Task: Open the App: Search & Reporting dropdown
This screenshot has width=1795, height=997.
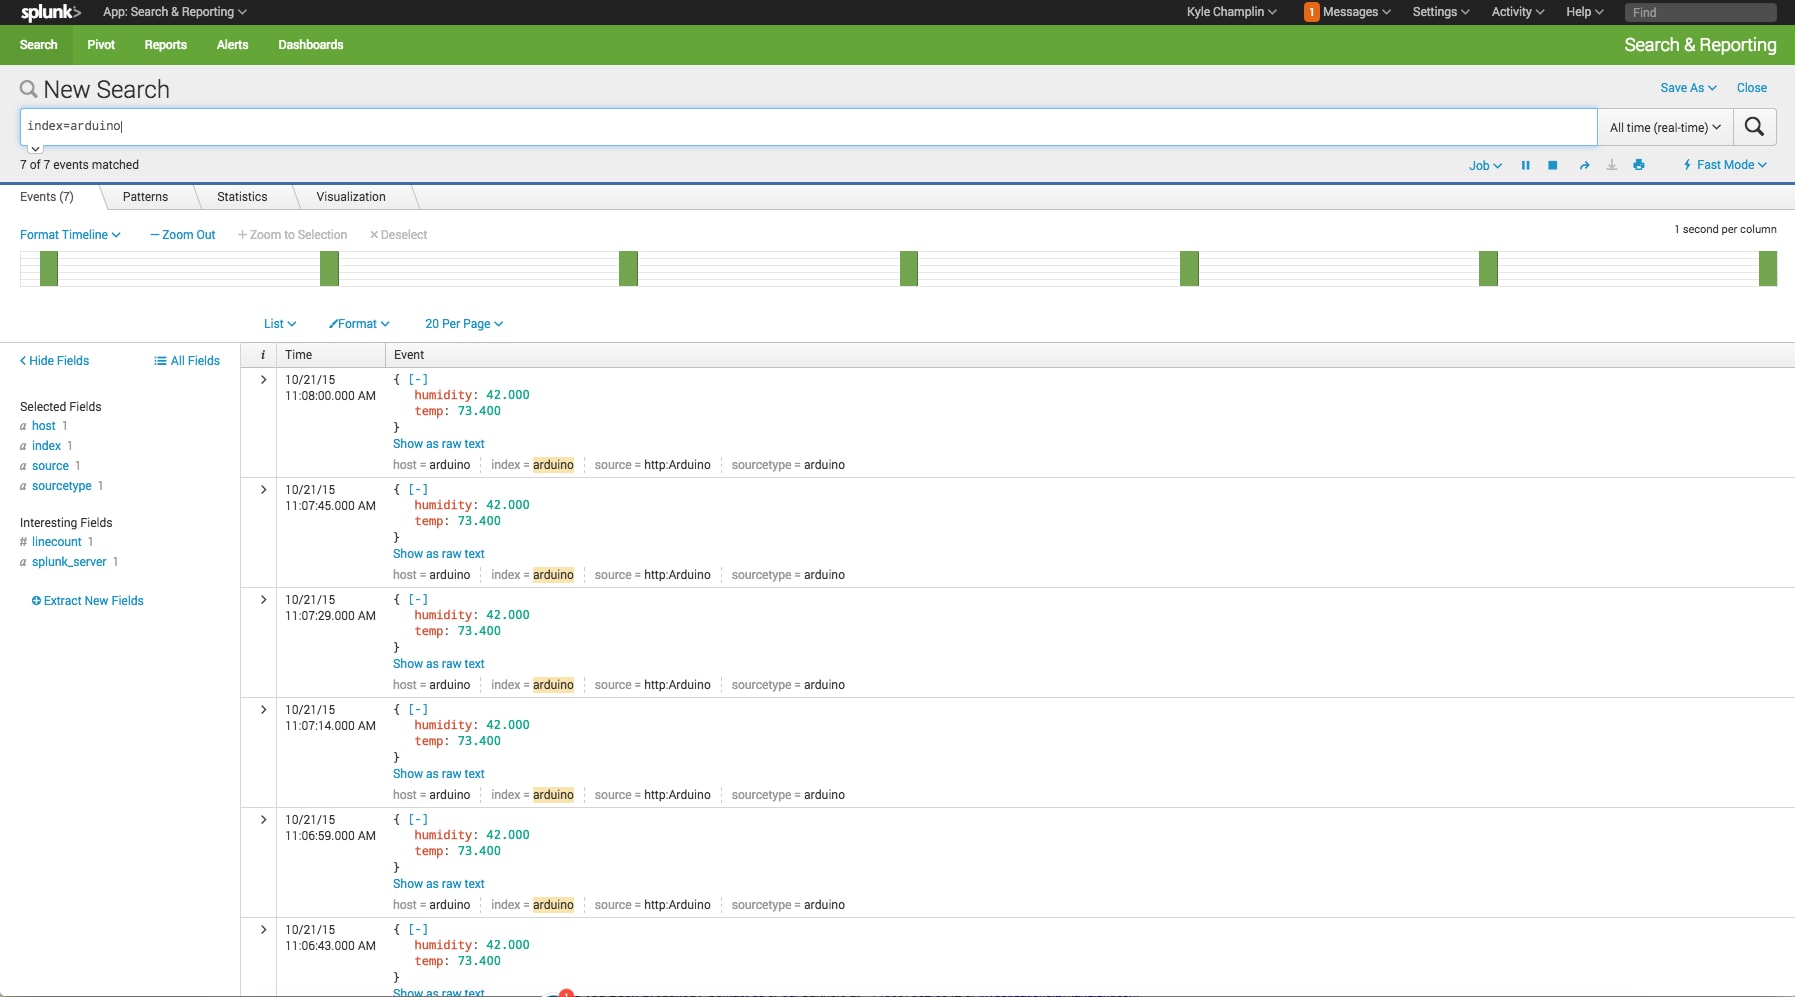Action: [x=174, y=12]
